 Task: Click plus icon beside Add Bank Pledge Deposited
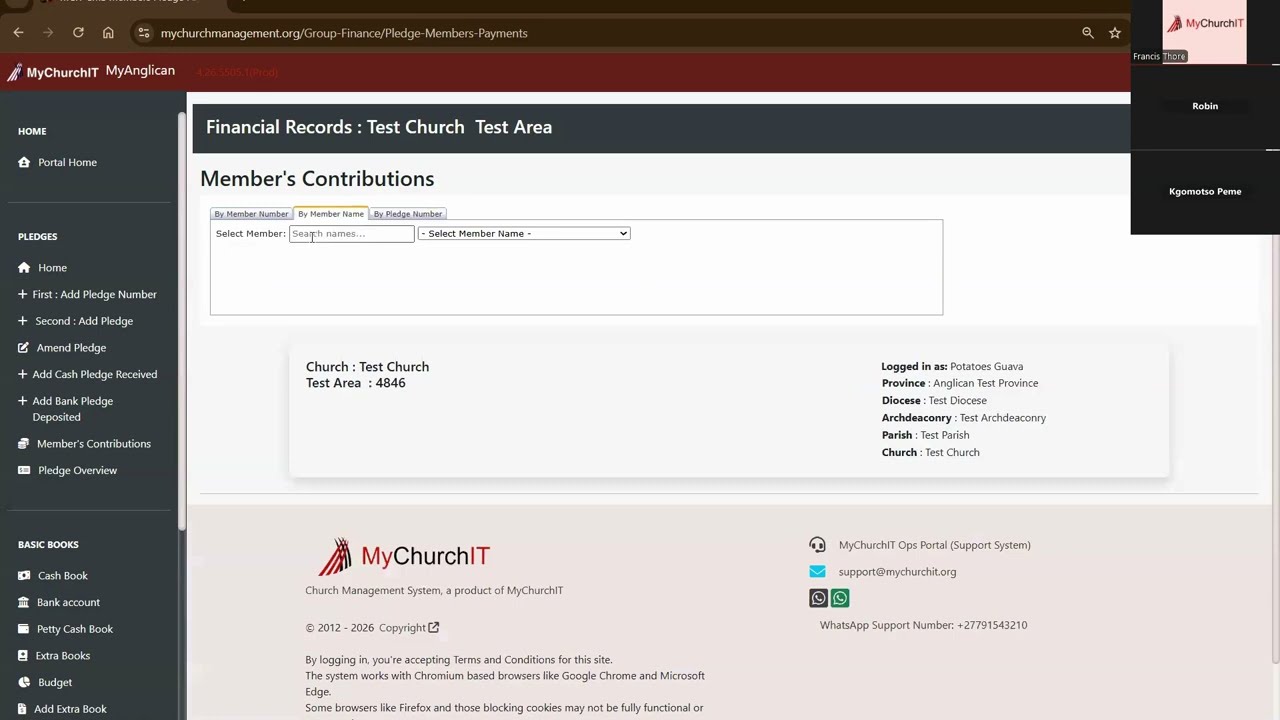coord(23,401)
